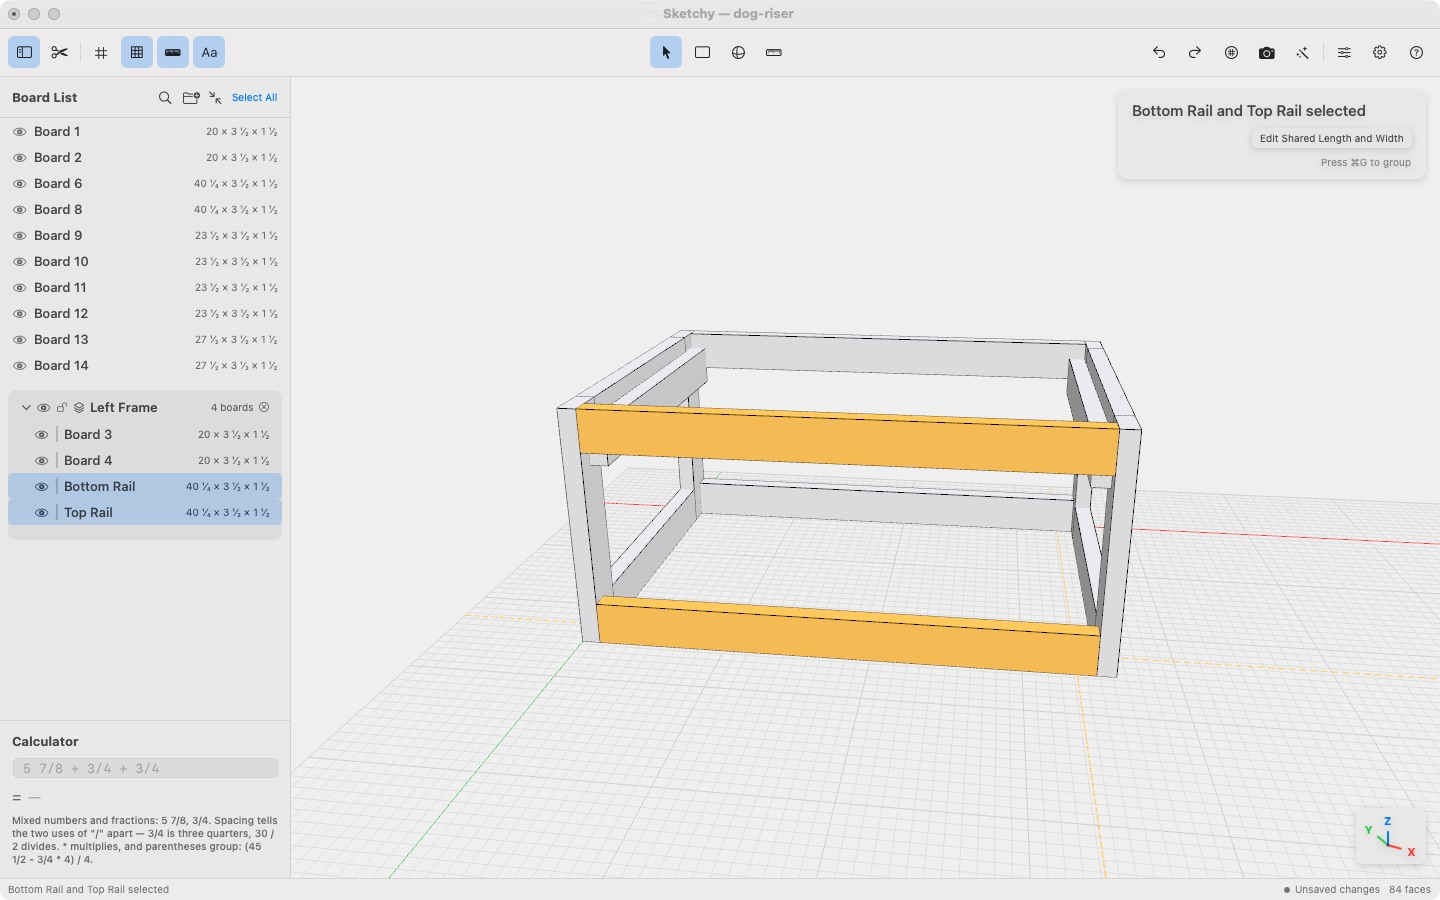Collapse the Left Frame group chevron
1440x900 pixels.
click(x=26, y=407)
